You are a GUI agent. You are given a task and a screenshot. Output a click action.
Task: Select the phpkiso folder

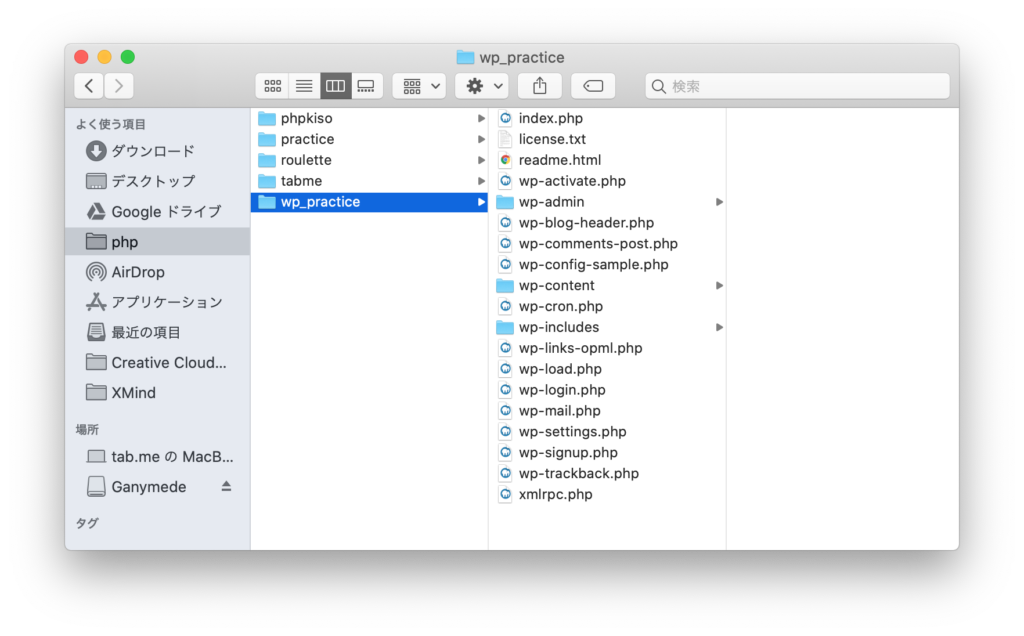(306, 118)
